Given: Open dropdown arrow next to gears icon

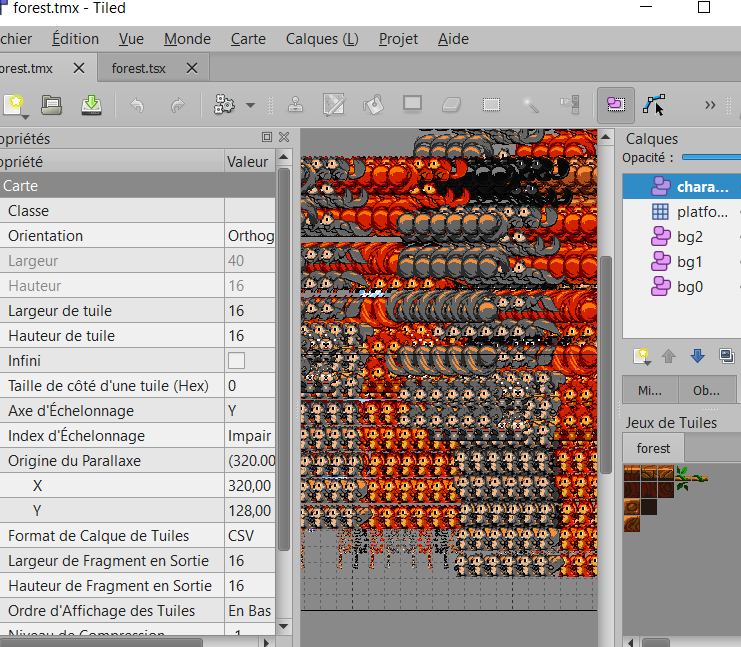Looking at the screenshot, I should pyautogui.click(x=250, y=105).
